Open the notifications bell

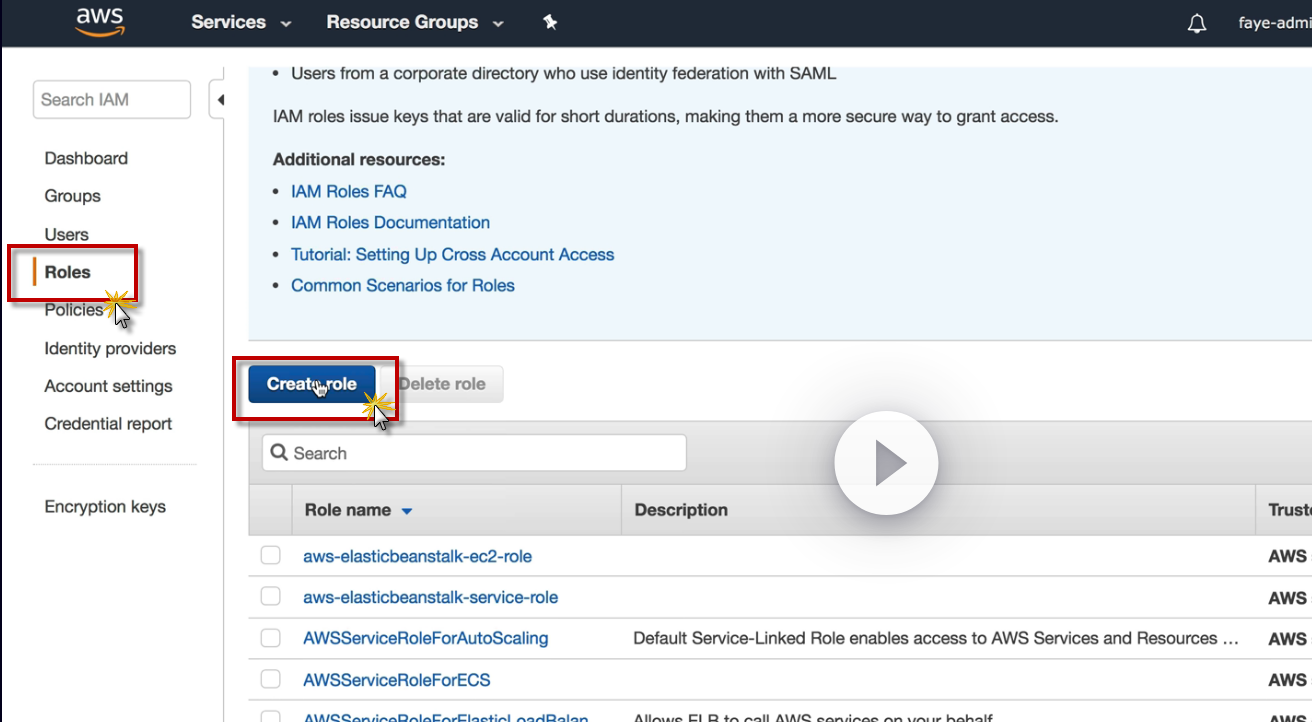tap(1197, 24)
